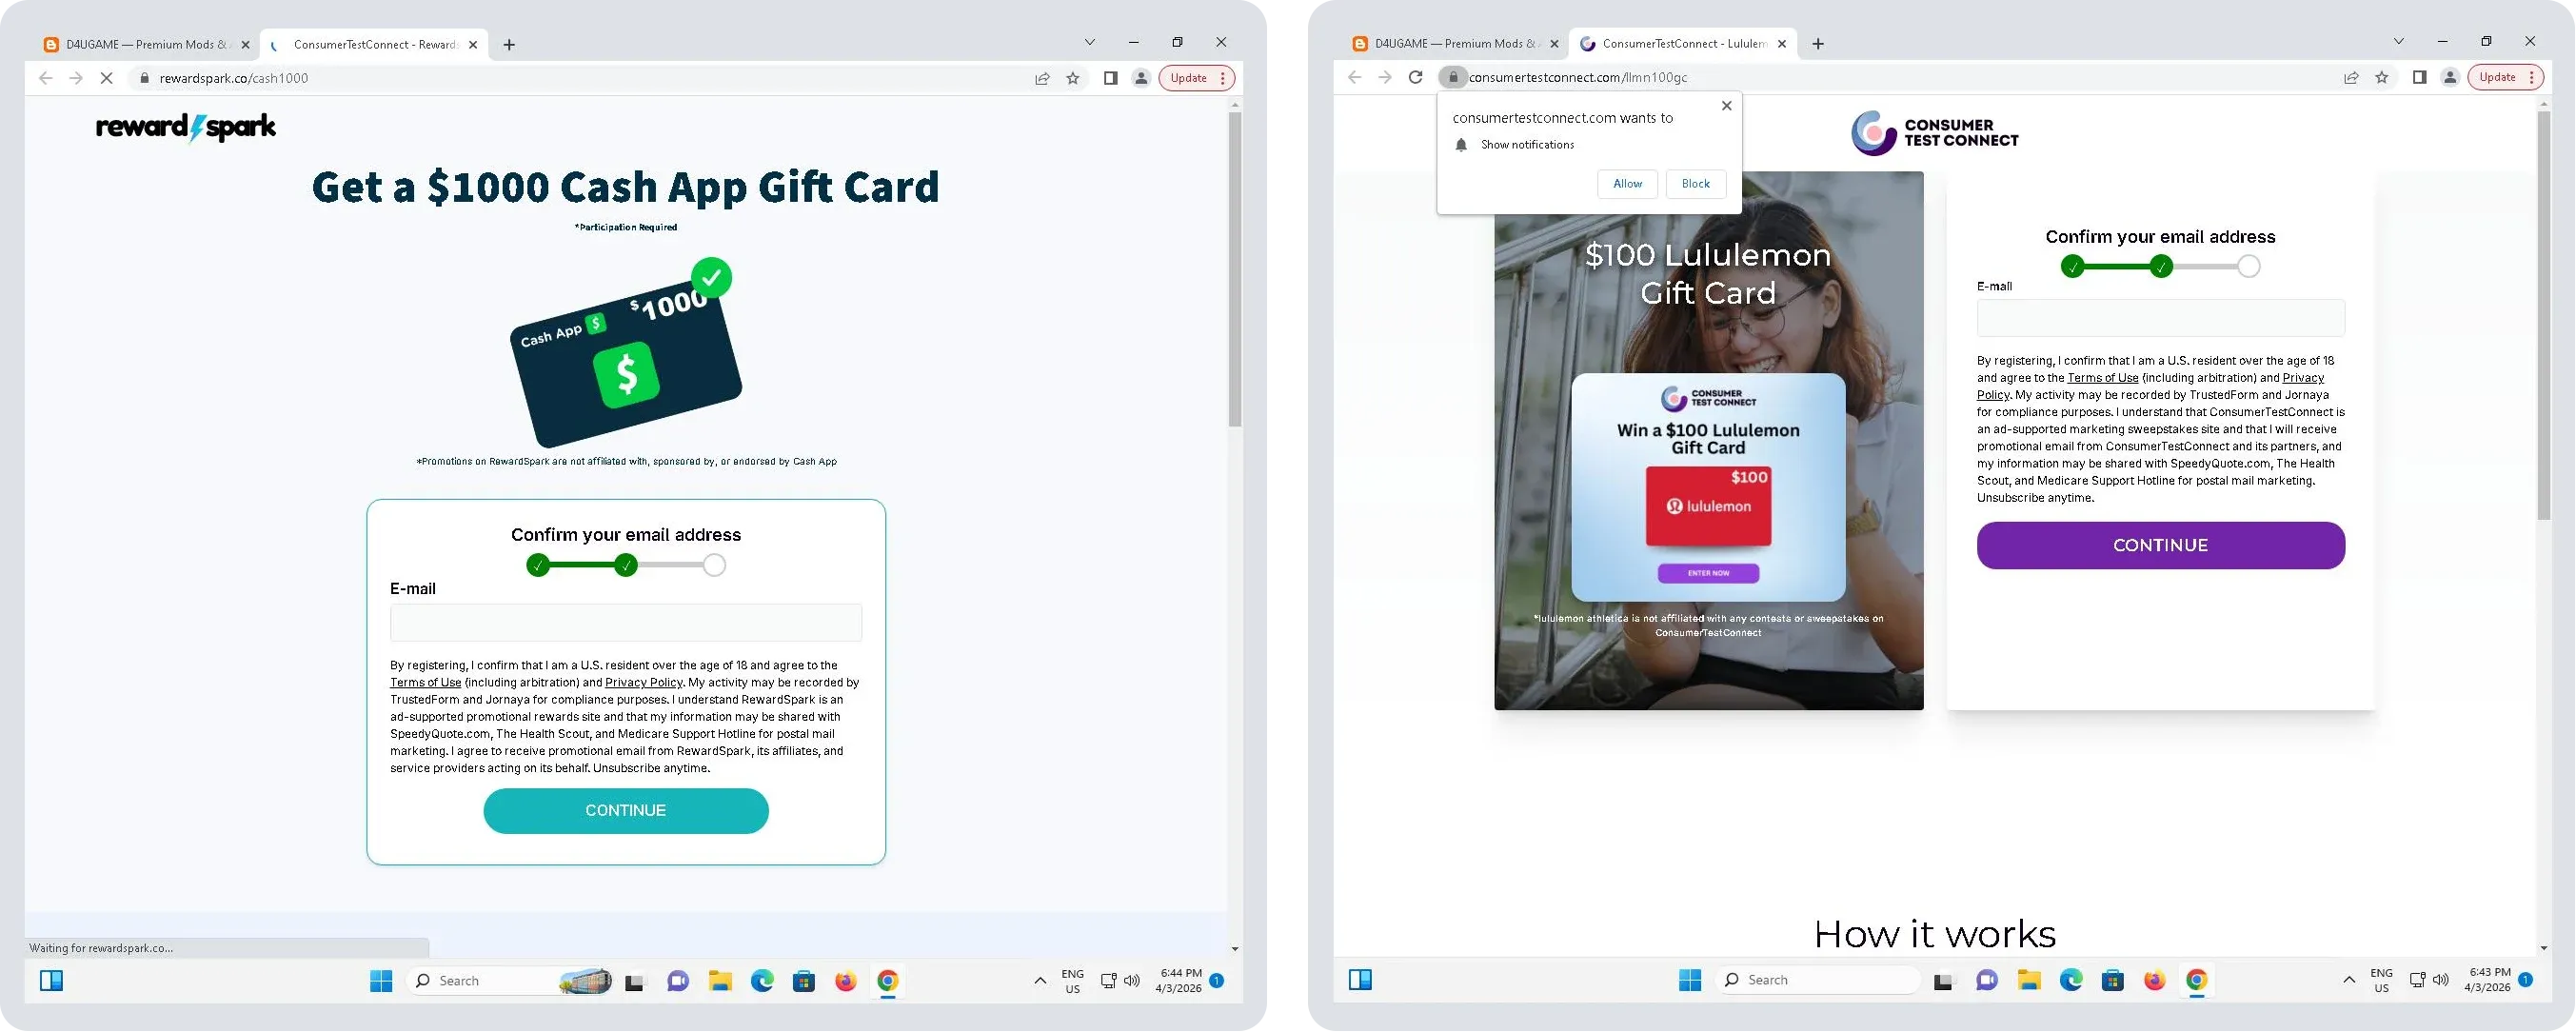Image resolution: width=2576 pixels, height=1032 pixels.
Task: Open Update menu in right browser window
Action: 2505,77
